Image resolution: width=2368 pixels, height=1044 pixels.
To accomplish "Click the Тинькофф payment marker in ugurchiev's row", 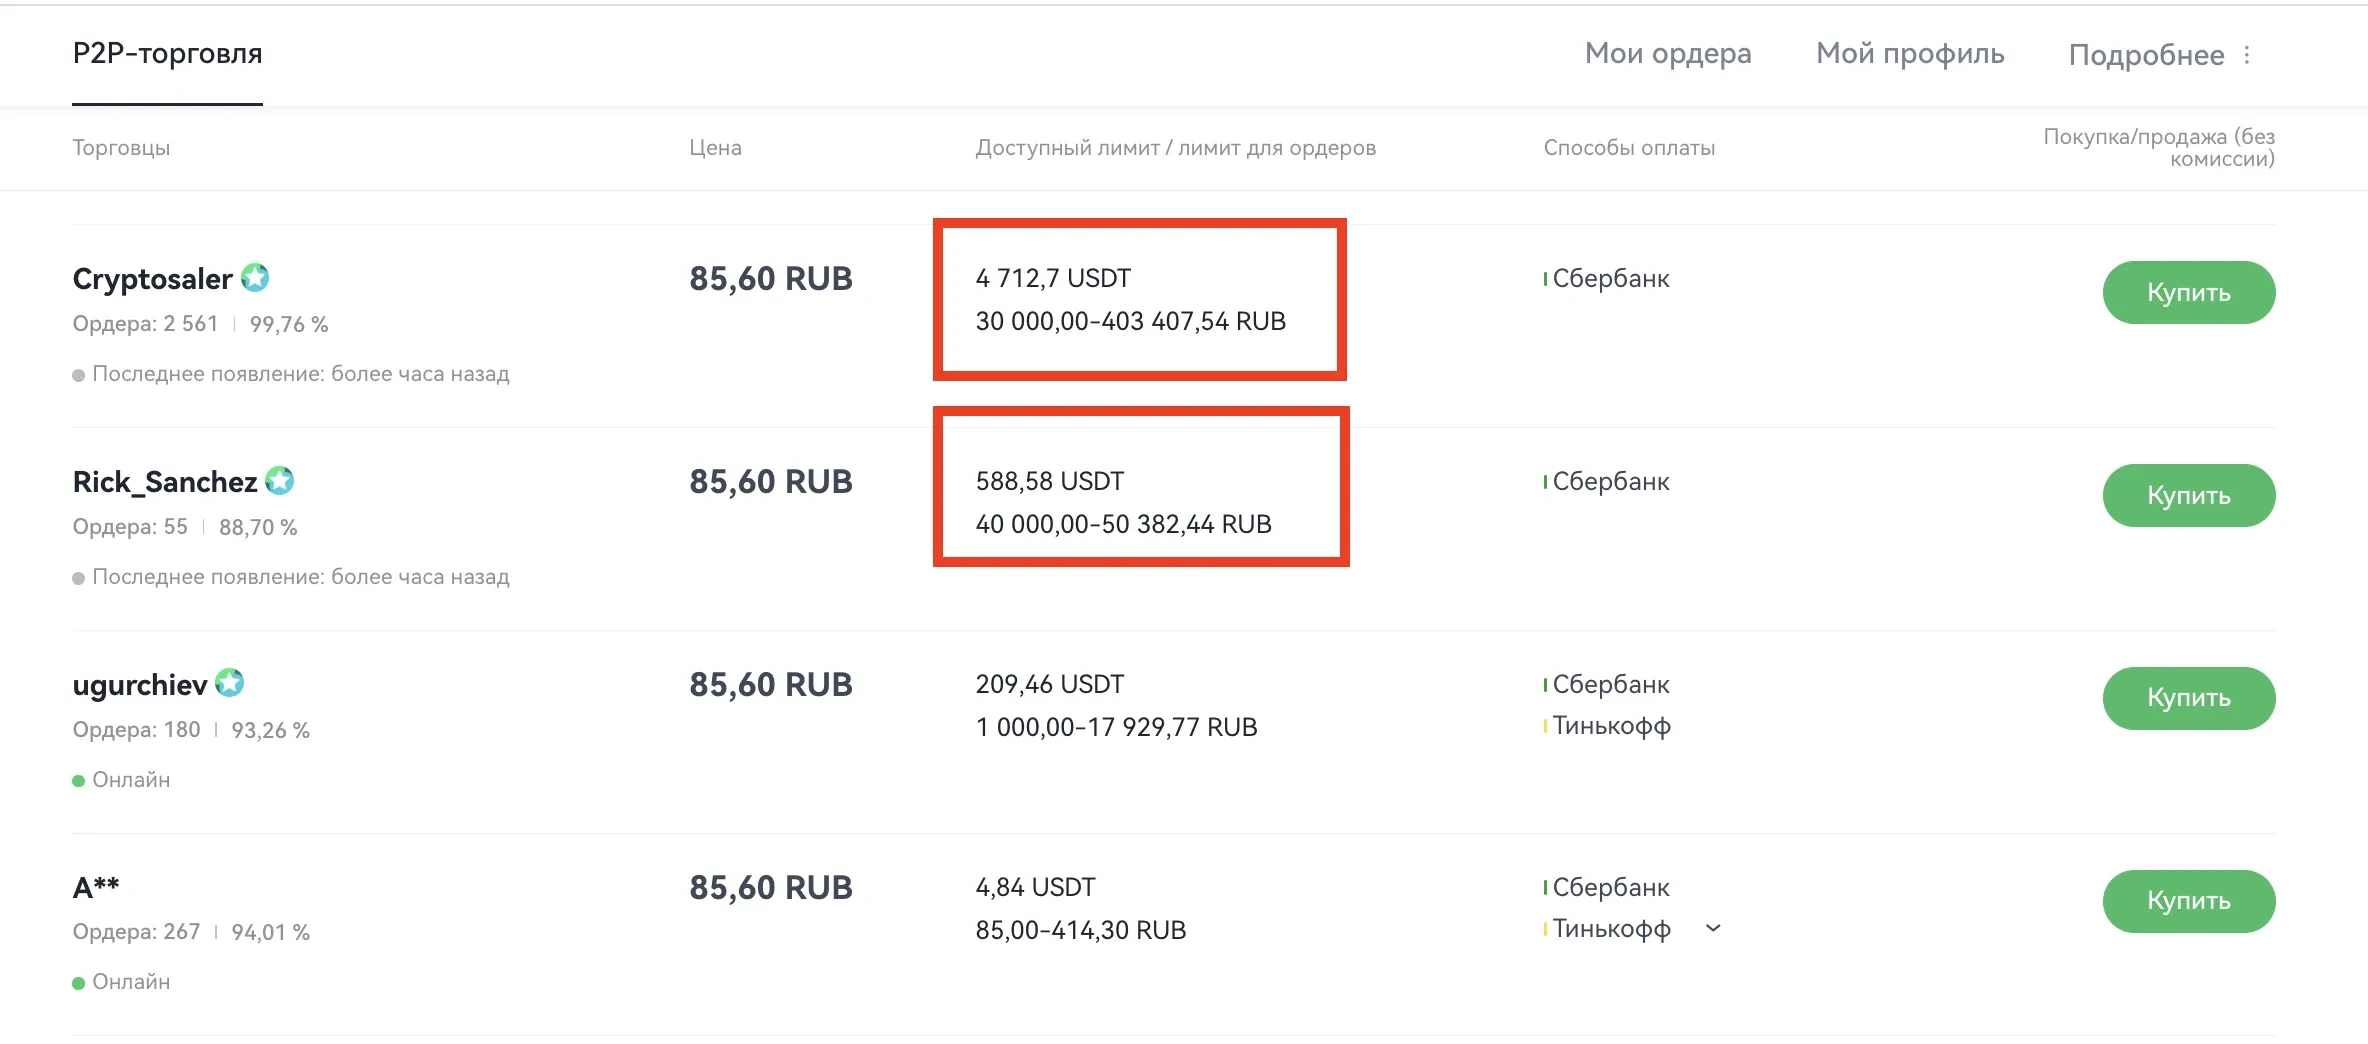I will [x=1547, y=727].
